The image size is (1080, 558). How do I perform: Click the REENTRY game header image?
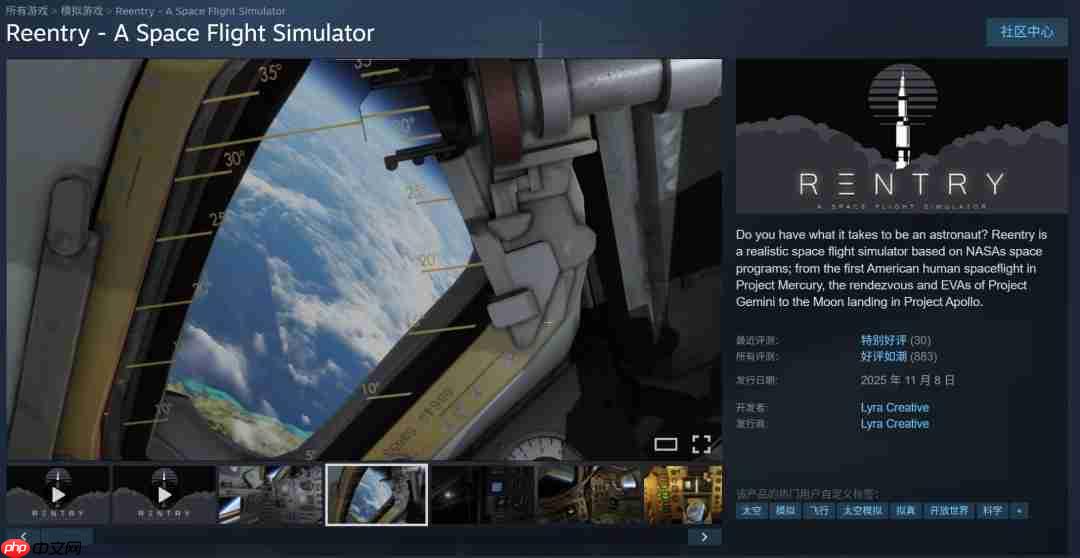pyautogui.click(x=902, y=136)
